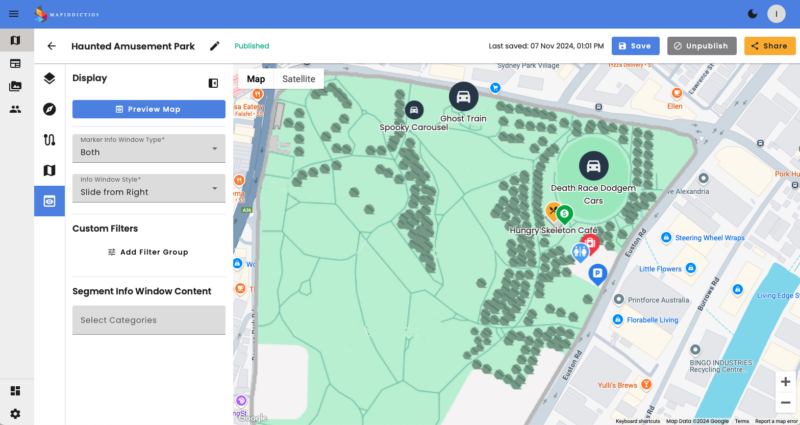The height and width of the screenshot is (425, 800).
Task: Expand Marker Info Window Type dropdown
Action: click(x=148, y=148)
